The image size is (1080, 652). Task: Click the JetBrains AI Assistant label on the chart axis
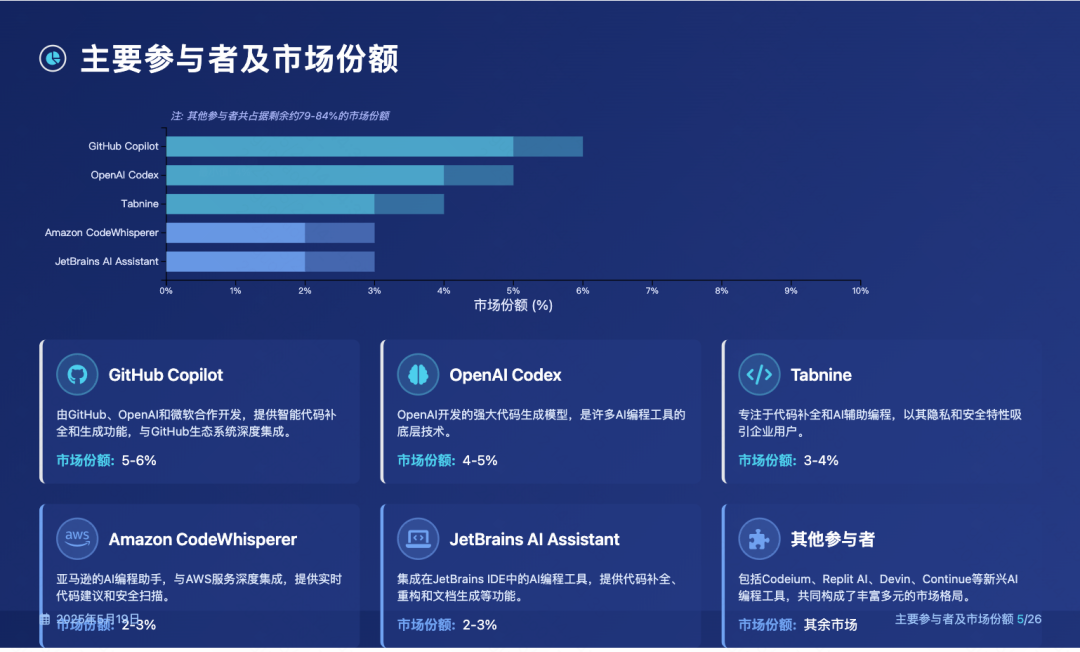pyautogui.click(x=107, y=262)
